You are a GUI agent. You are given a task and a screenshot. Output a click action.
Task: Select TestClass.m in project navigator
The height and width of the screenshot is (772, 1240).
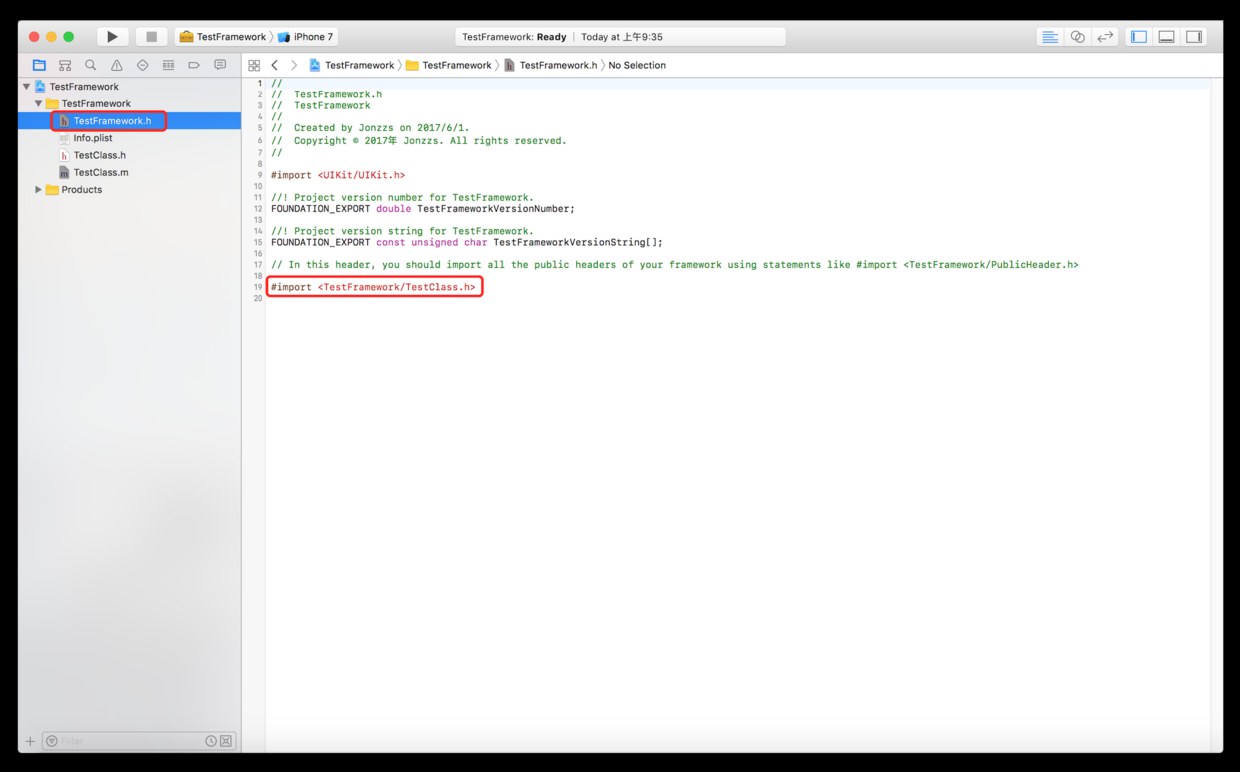click(x=100, y=172)
